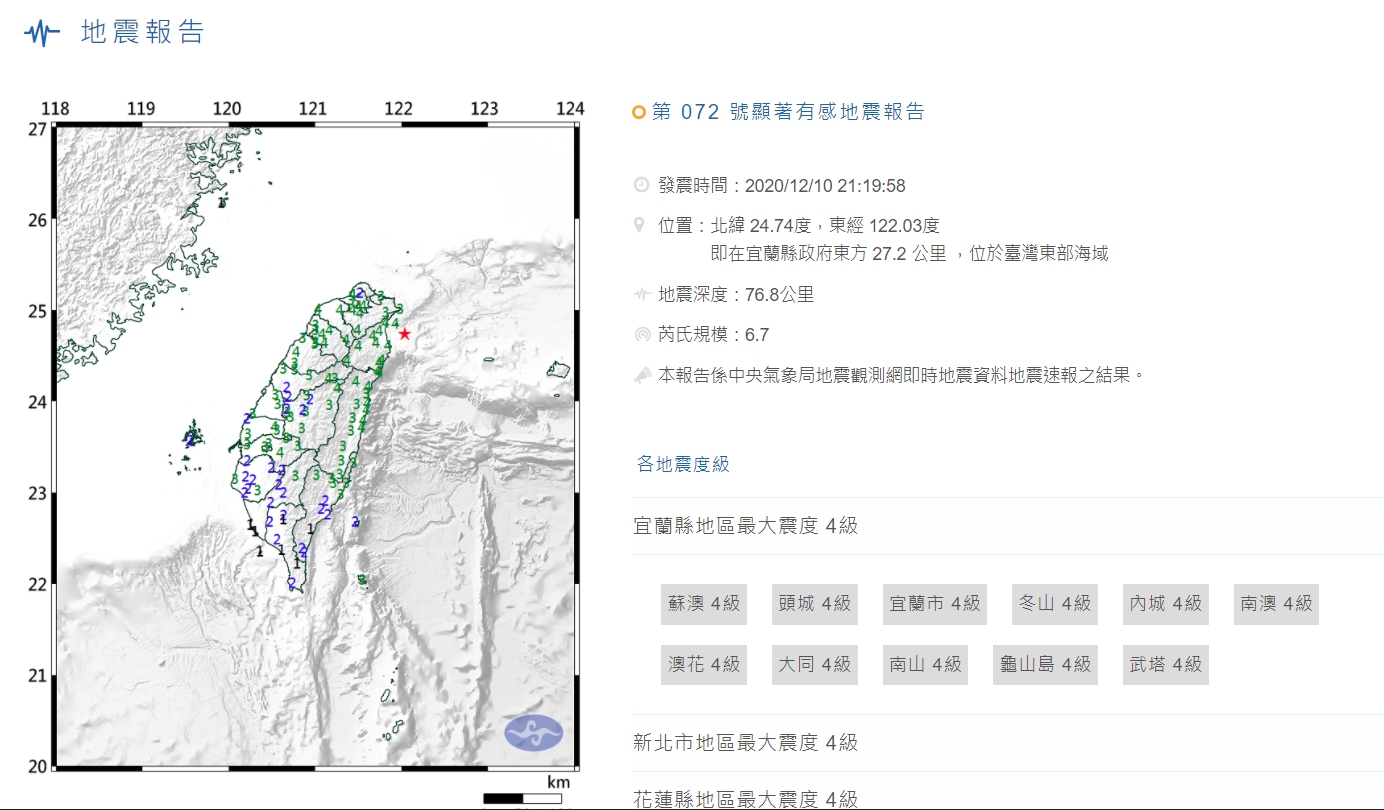Click the clock icon next to 發震時間

641,185
